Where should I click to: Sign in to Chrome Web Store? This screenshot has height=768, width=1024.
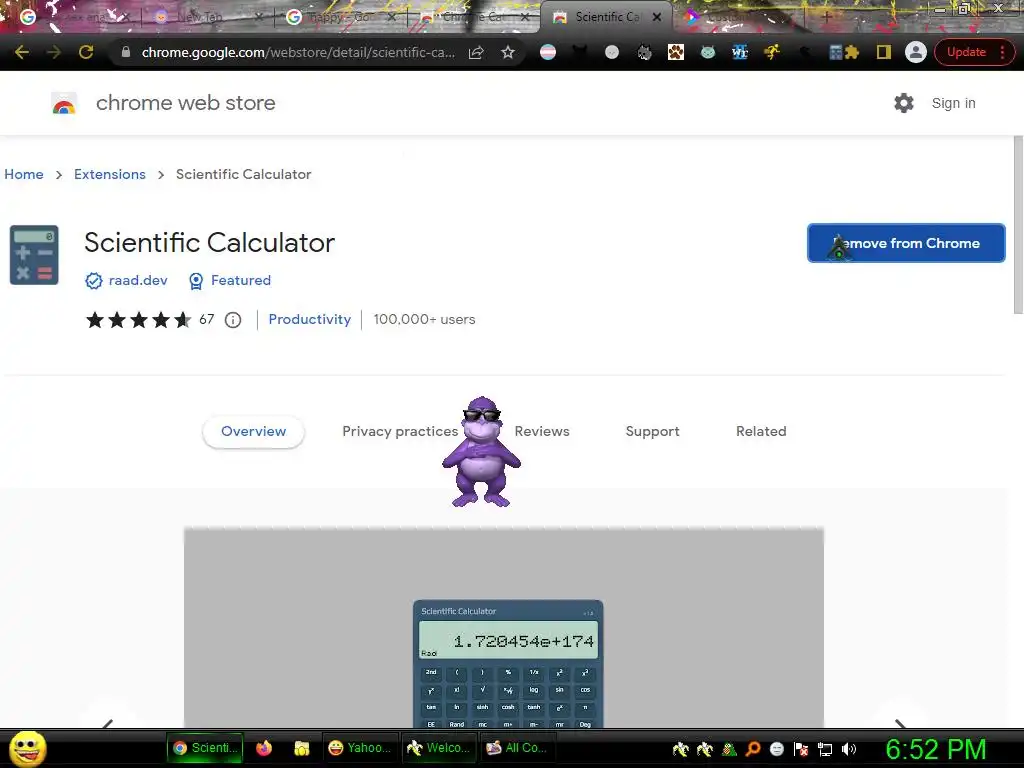pyautogui.click(x=953, y=103)
